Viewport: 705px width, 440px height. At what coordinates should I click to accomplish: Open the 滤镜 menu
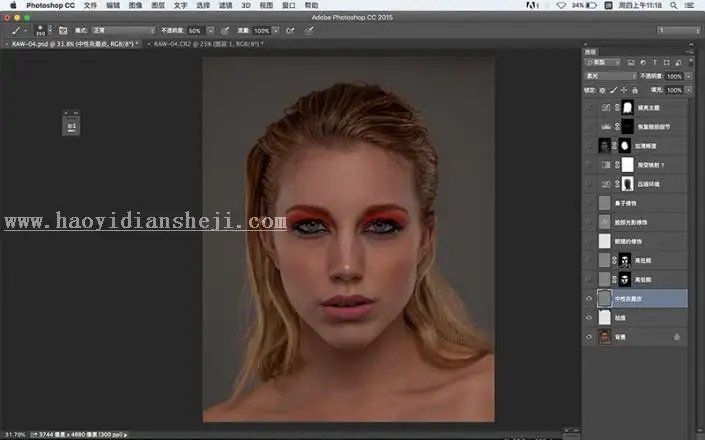pyautogui.click(x=225, y=5)
